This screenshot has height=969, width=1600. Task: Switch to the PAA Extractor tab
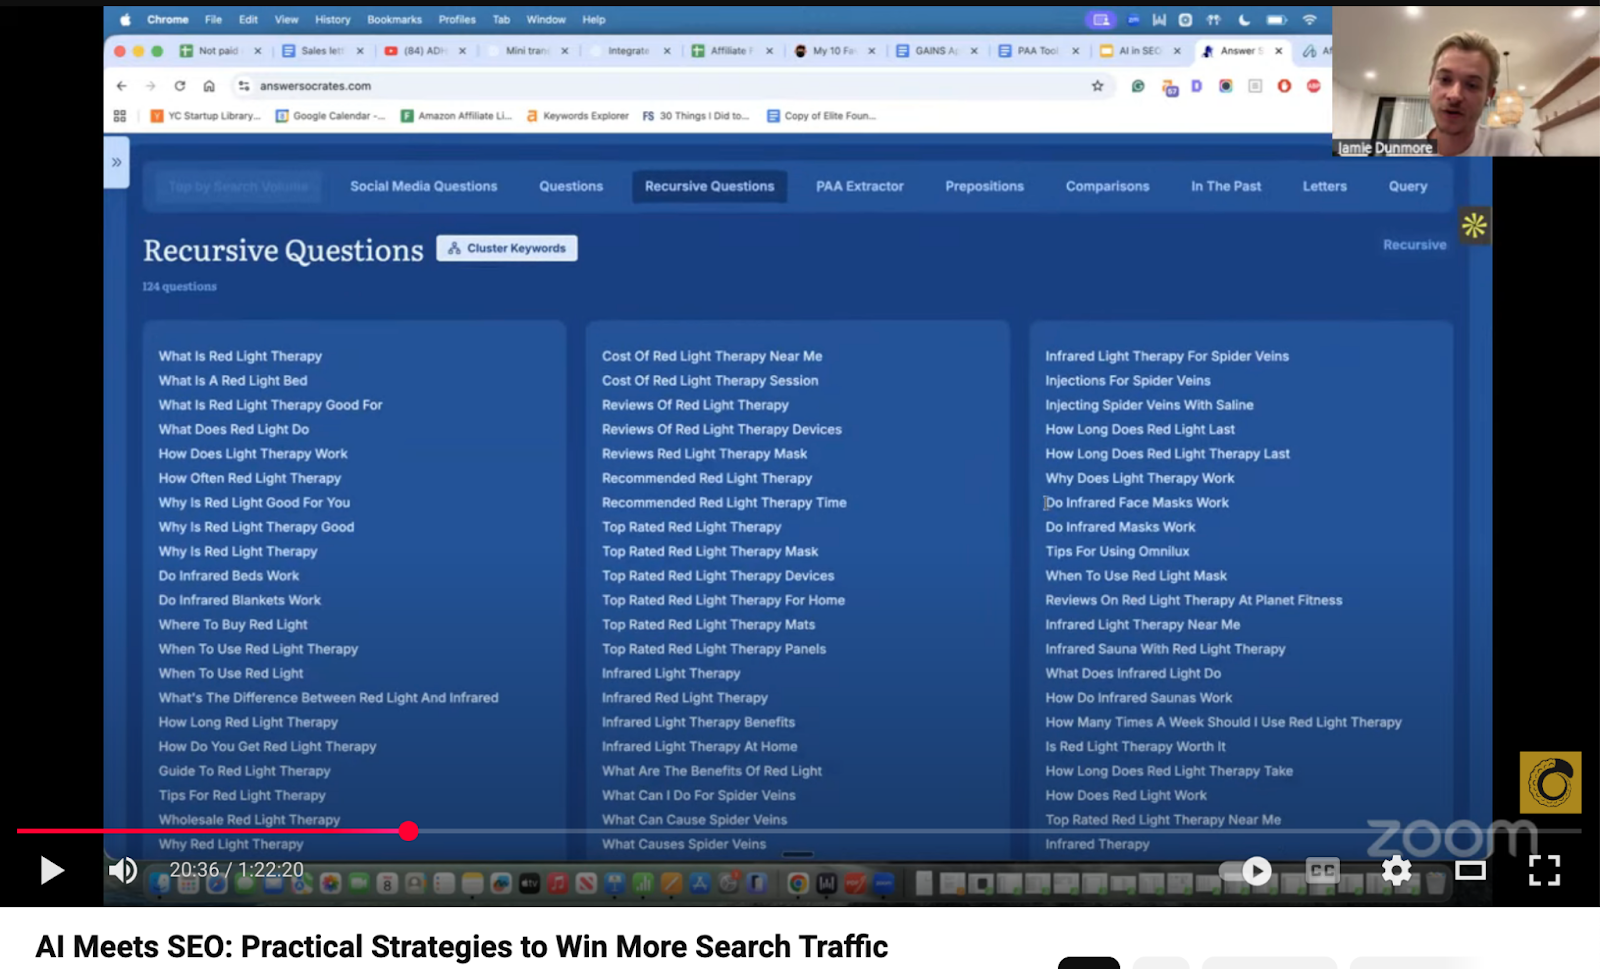pyautogui.click(x=859, y=186)
